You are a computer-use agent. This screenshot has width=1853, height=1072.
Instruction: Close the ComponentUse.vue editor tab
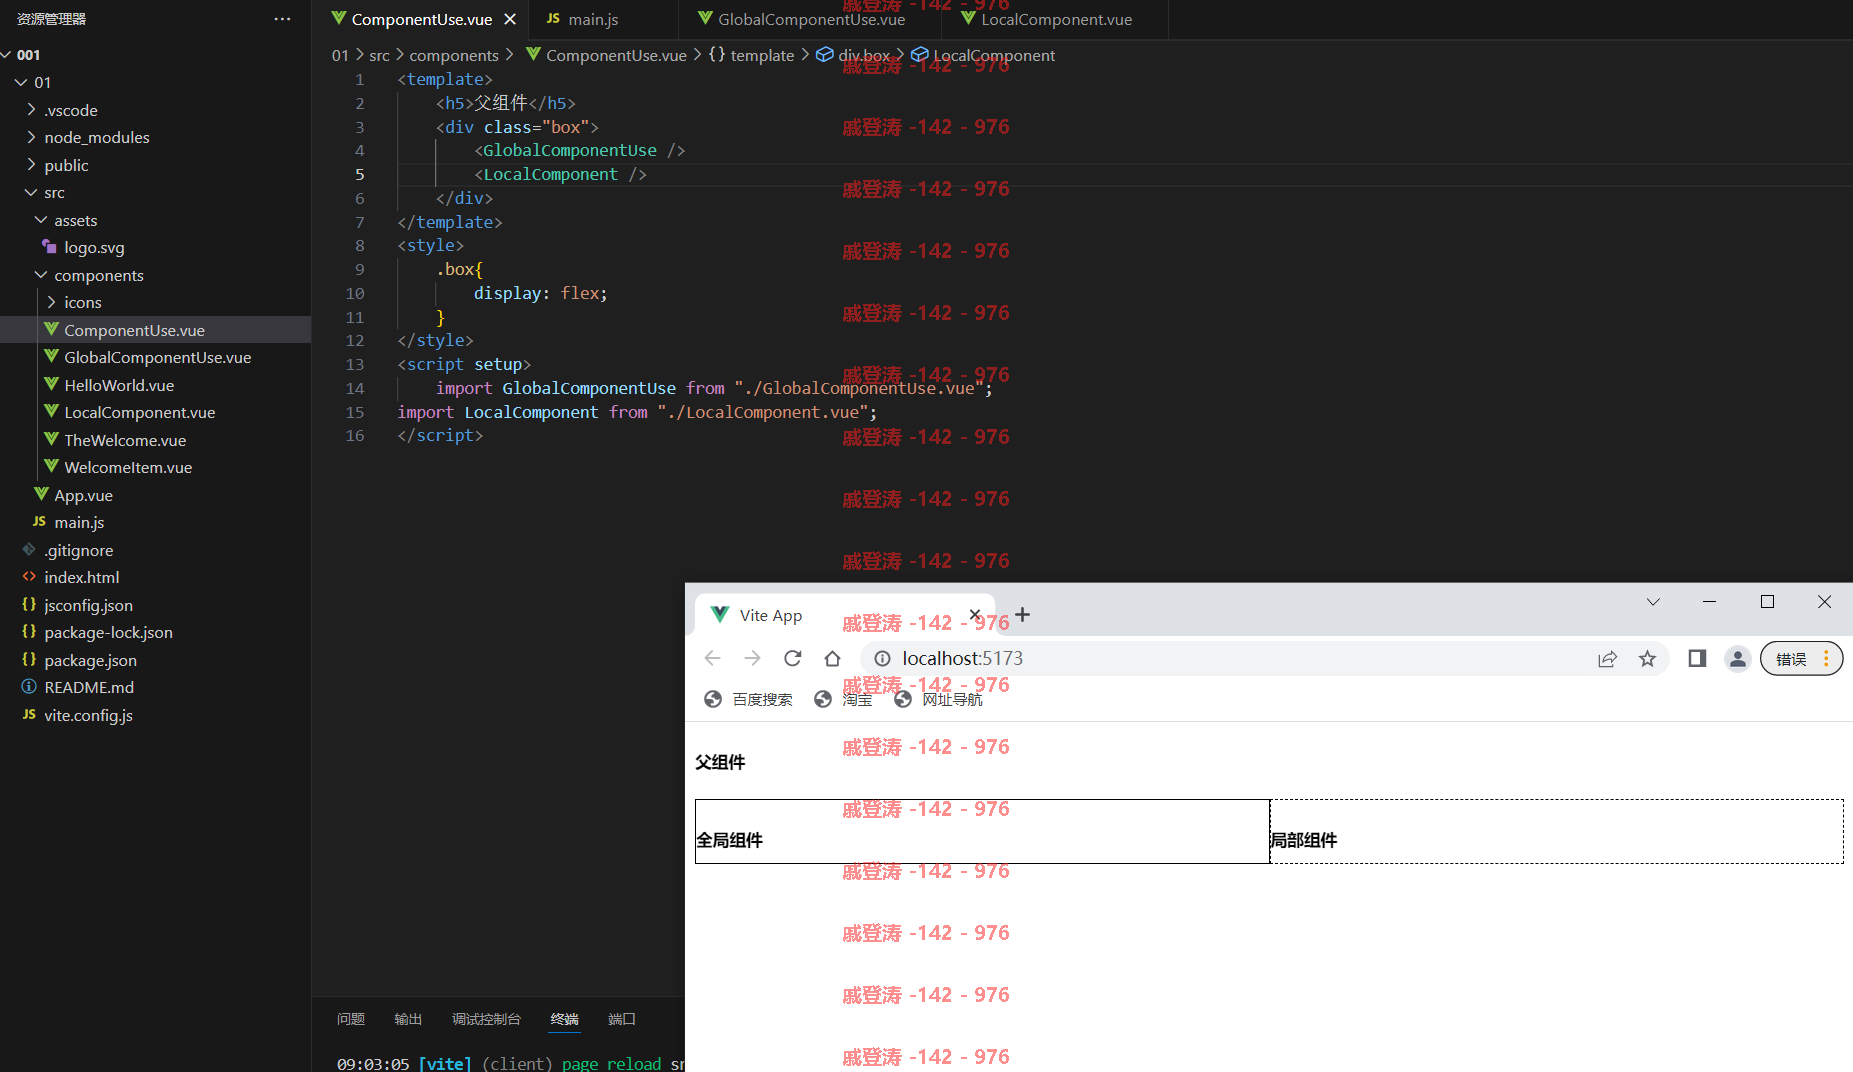pos(510,19)
